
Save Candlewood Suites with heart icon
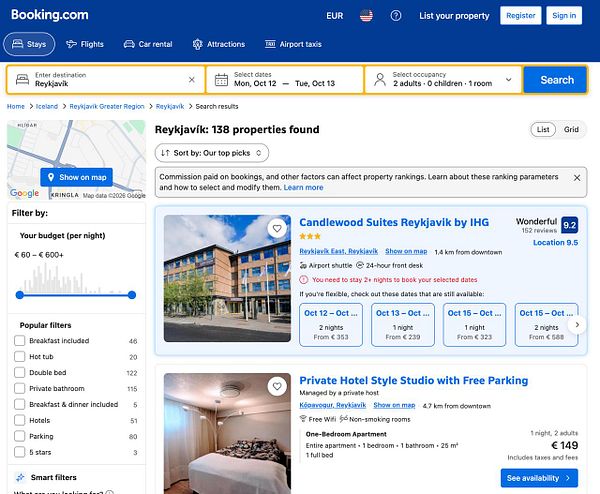277,228
